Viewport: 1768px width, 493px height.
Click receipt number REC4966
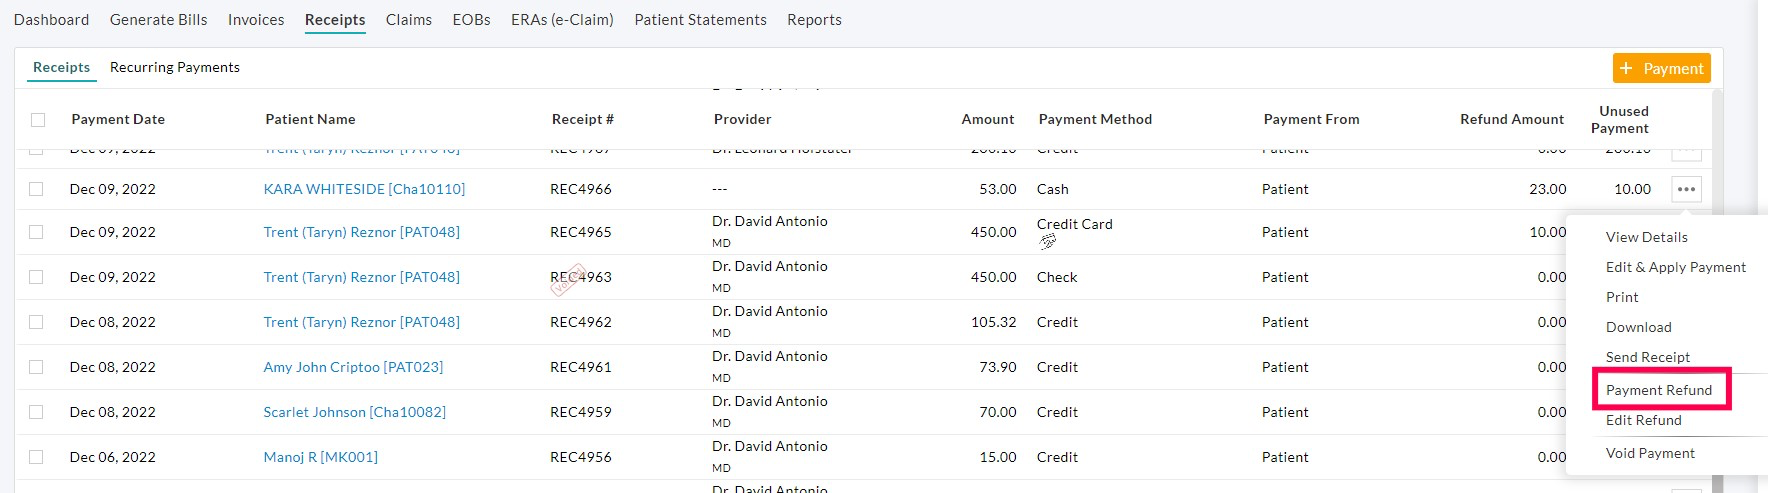(x=580, y=189)
